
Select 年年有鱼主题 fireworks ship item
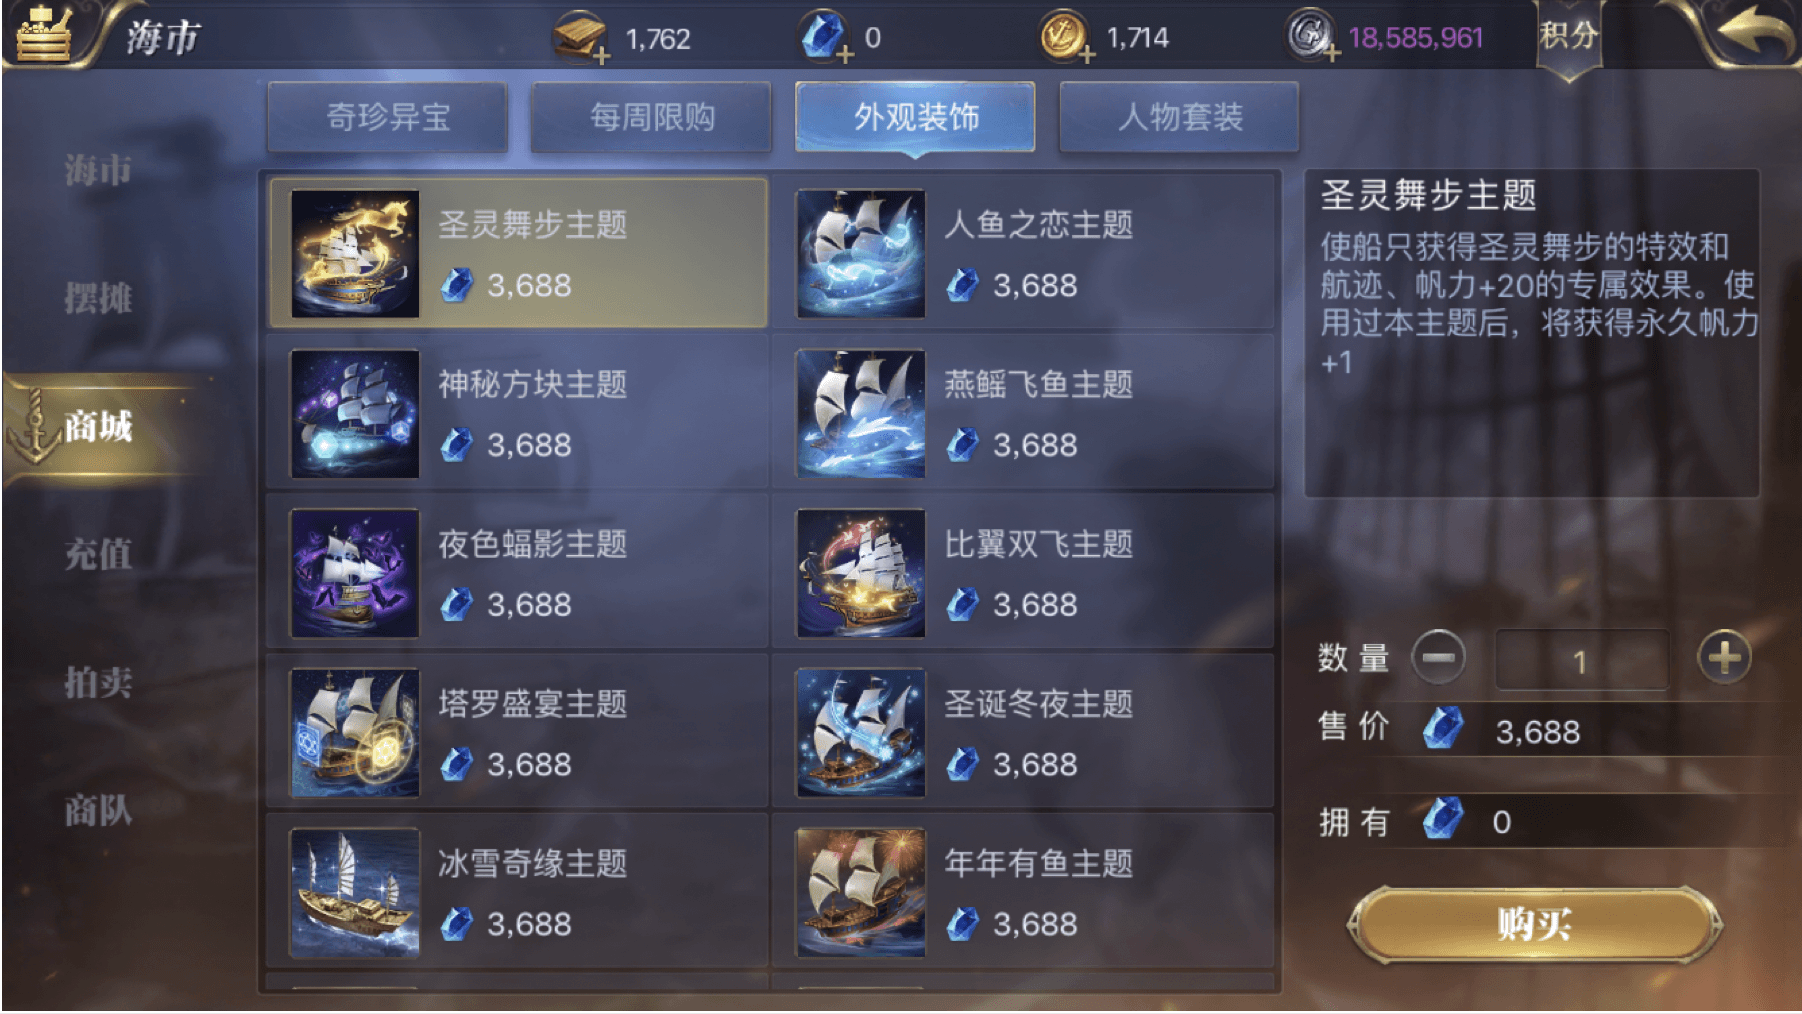pos(1023,892)
